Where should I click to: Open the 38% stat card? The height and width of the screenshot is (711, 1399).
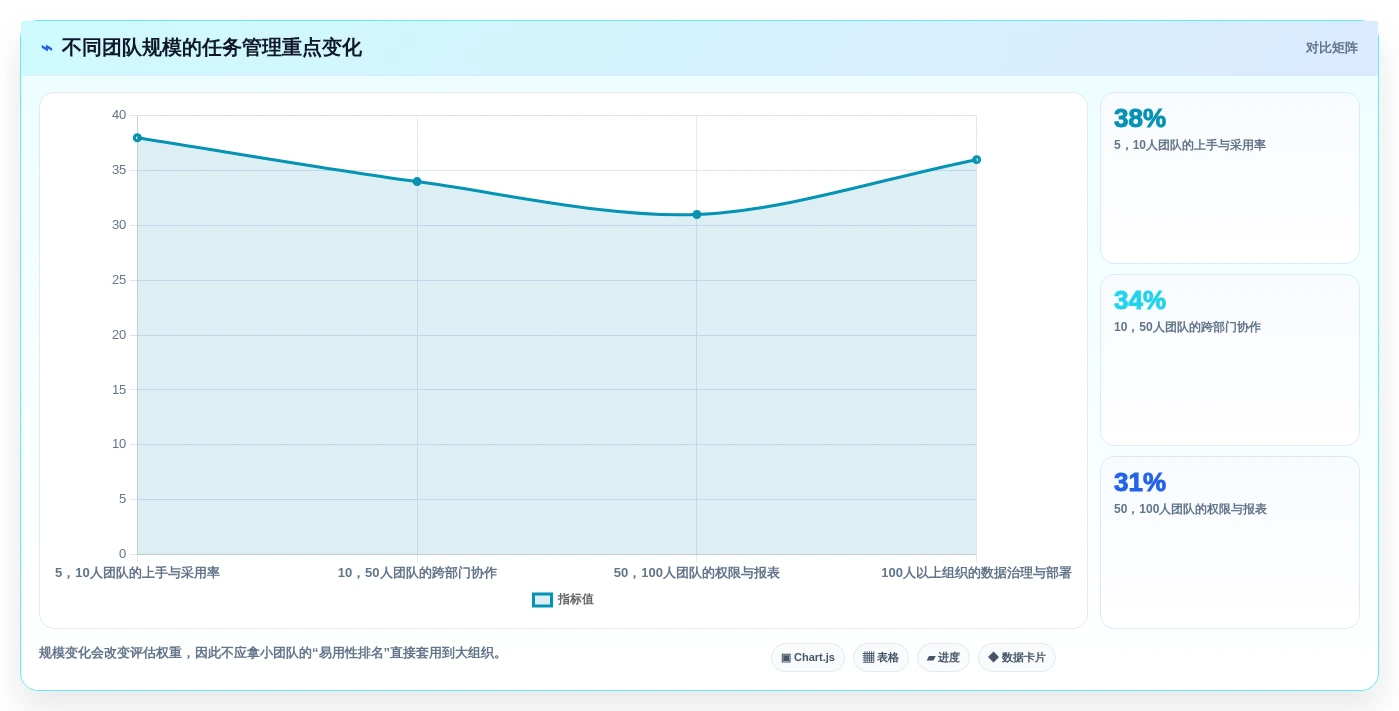pyautogui.click(x=1230, y=178)
